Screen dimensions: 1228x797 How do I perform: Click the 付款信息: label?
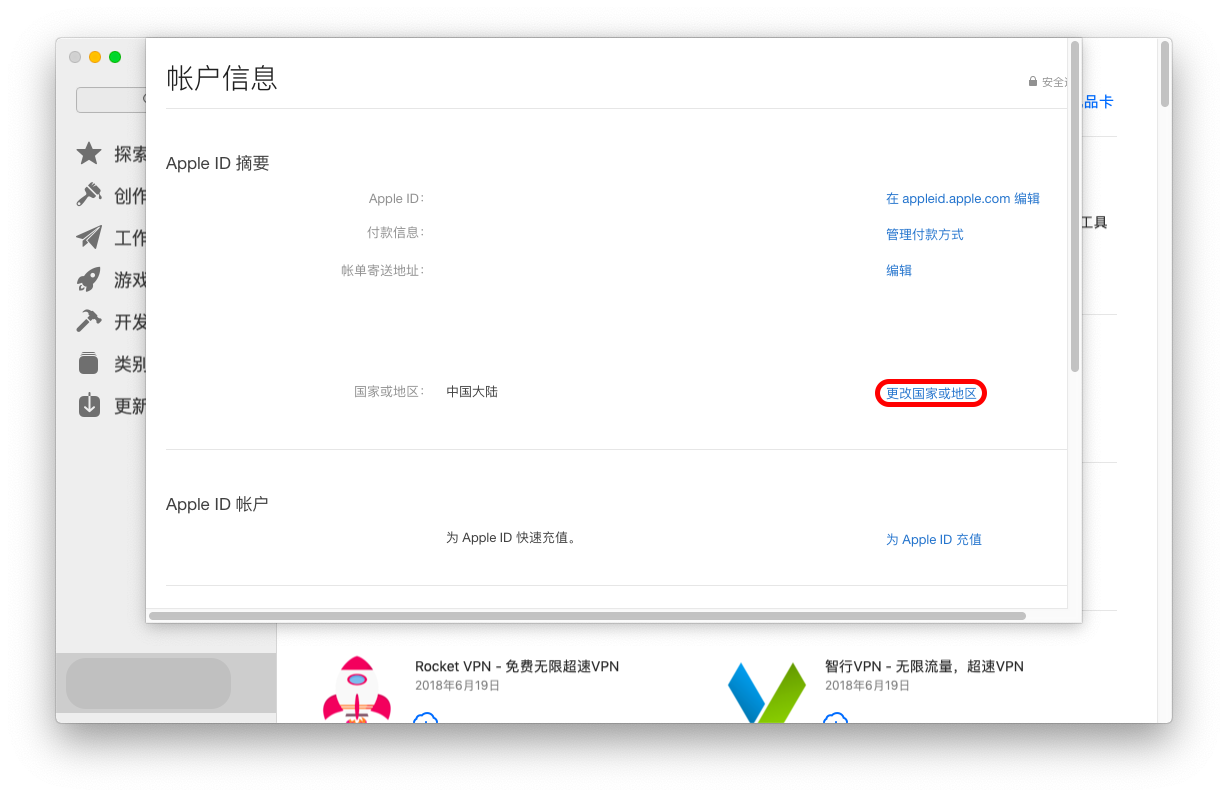[x=396, y=233]
